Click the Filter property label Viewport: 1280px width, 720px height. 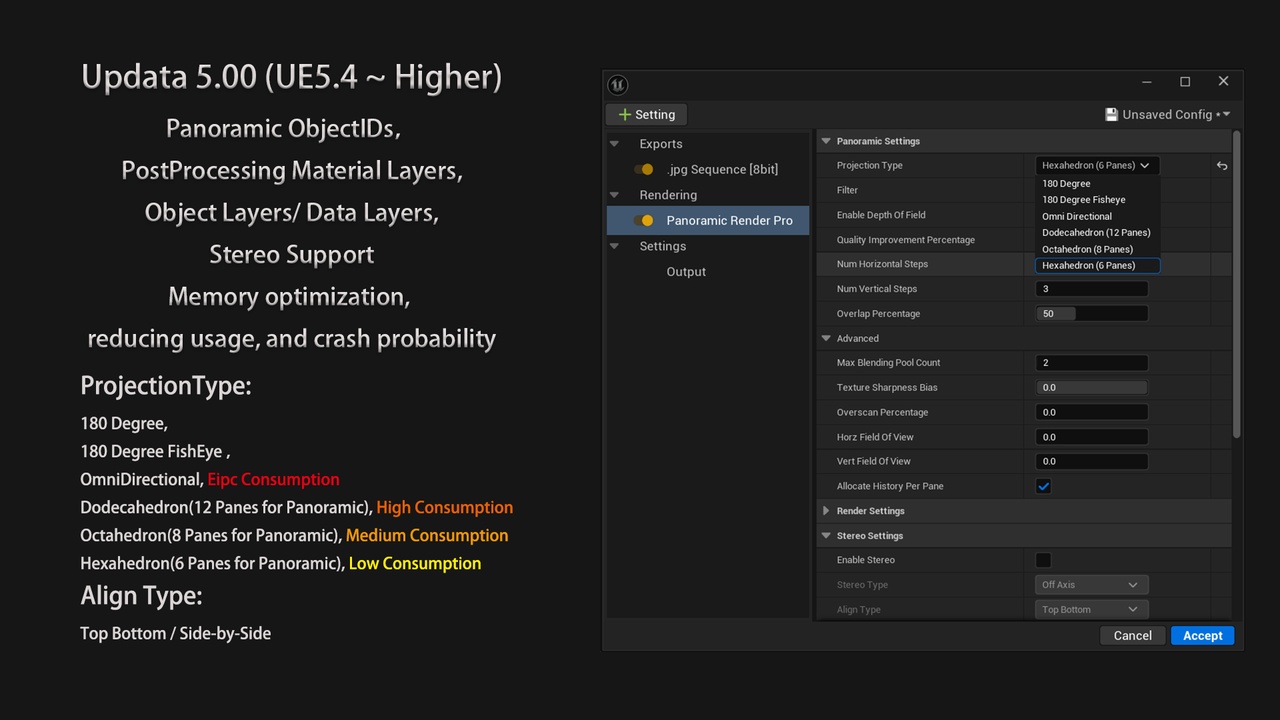(847, 190)
